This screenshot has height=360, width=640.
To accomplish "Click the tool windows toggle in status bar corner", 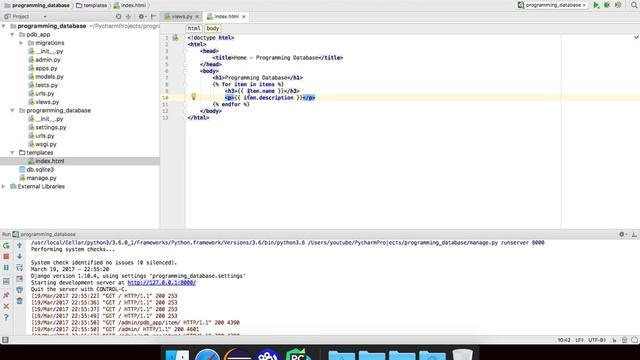I will click(5, 340).
